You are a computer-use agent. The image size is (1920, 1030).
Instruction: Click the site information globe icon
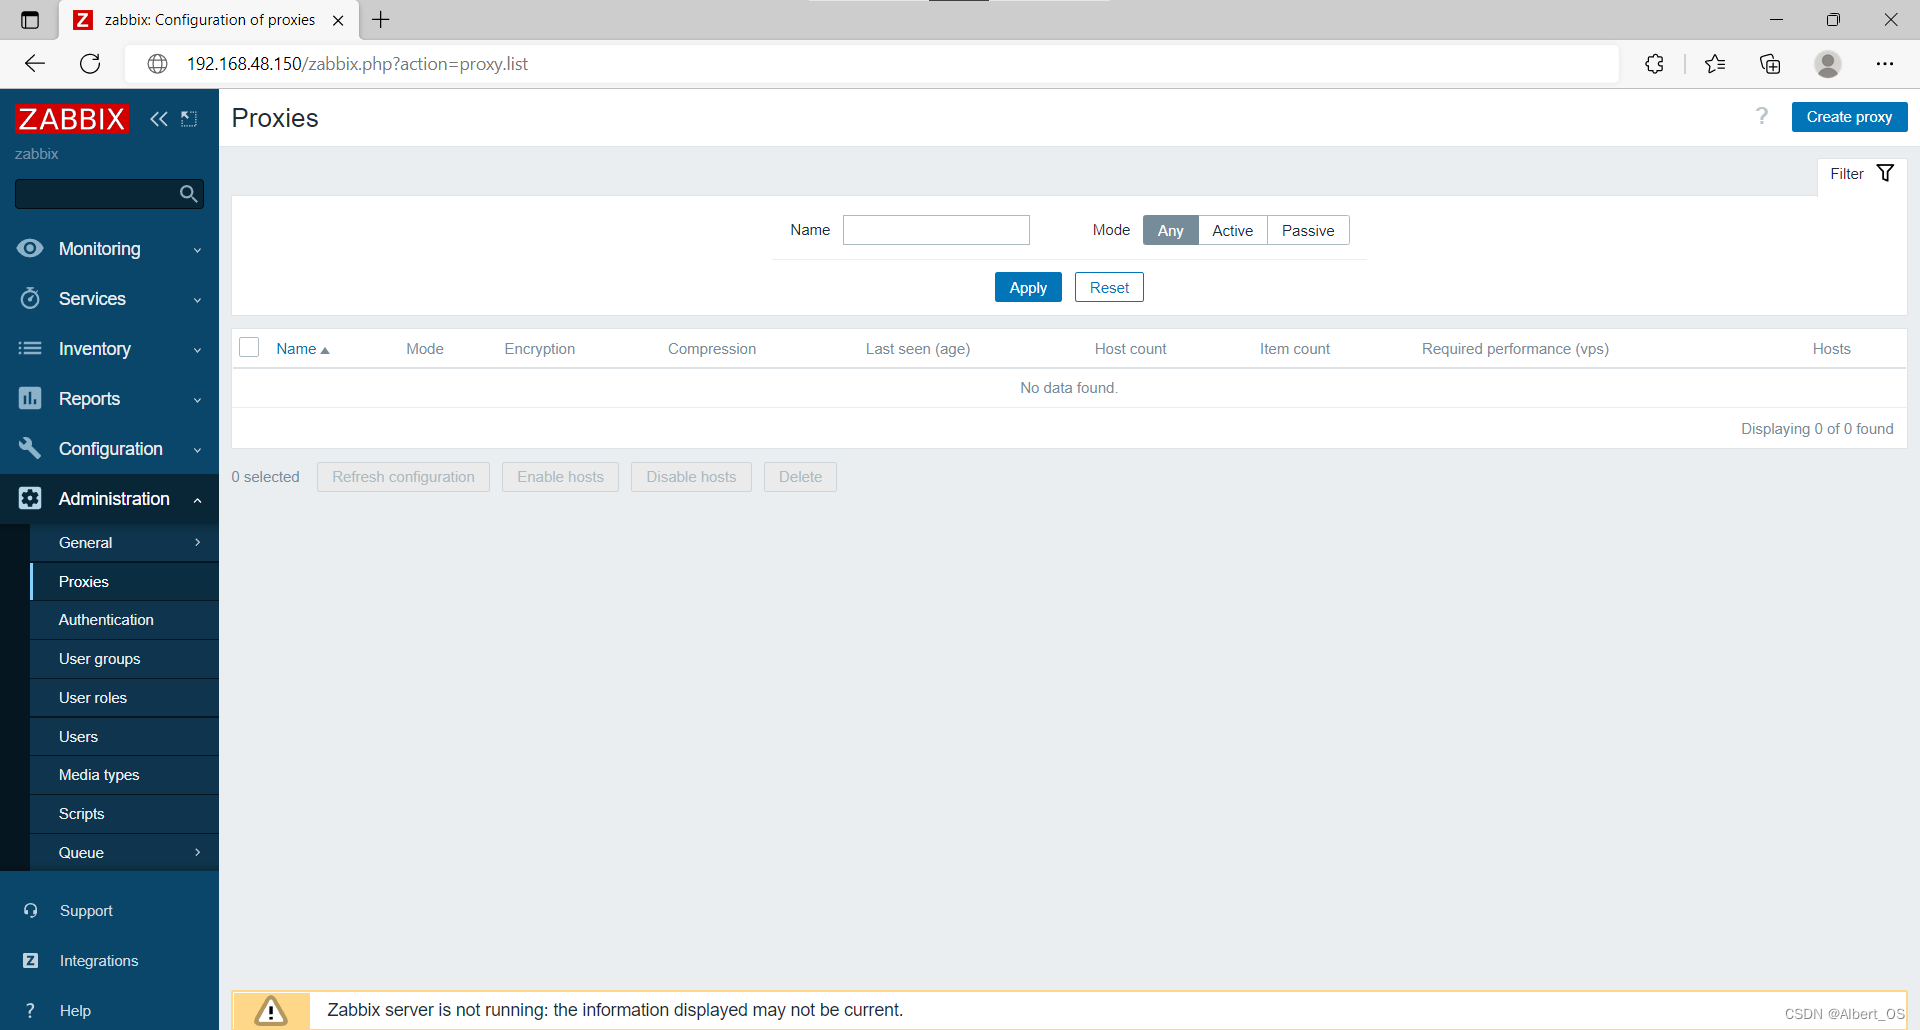coord(157,64)
